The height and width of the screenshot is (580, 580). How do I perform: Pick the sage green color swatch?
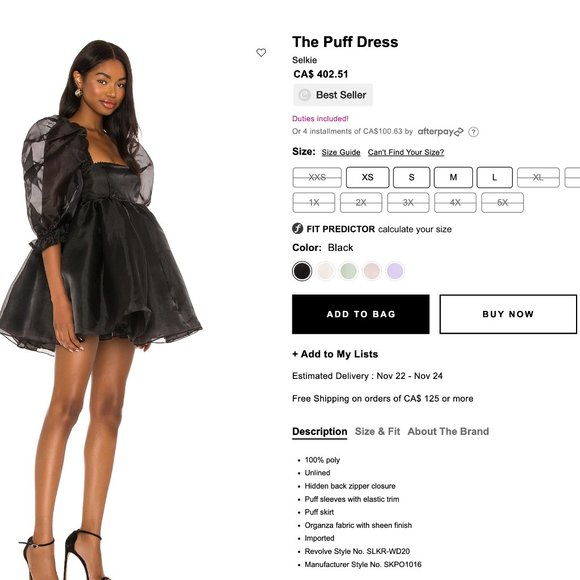pos(348,271)
